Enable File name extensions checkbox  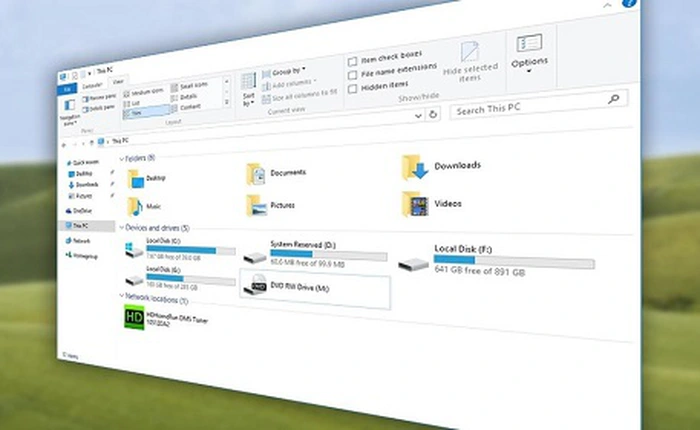click(353, 75)
